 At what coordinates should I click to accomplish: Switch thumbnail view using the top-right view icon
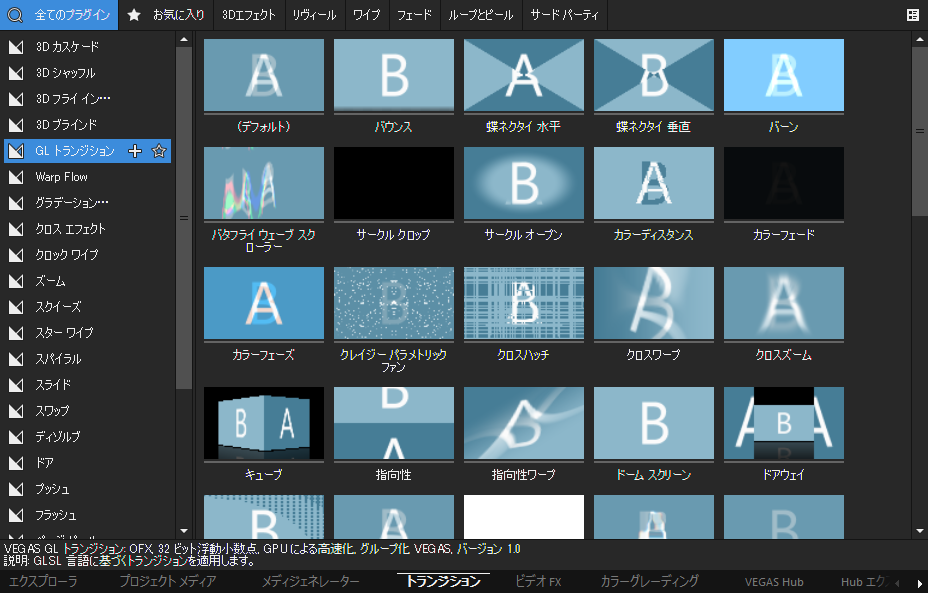(912, 15)
